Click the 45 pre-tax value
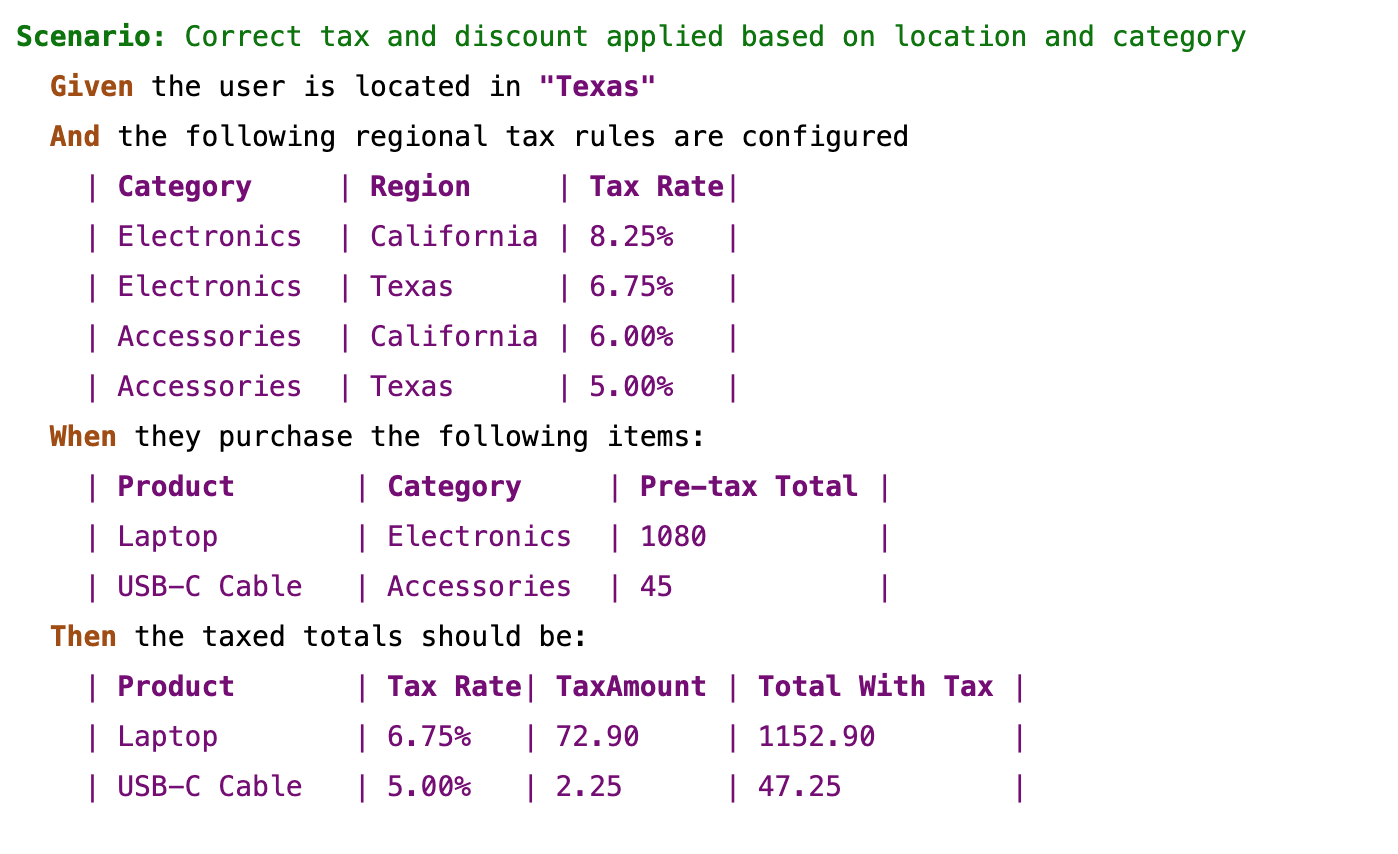This screenshot has width=1398, height=854. [656, 587]
